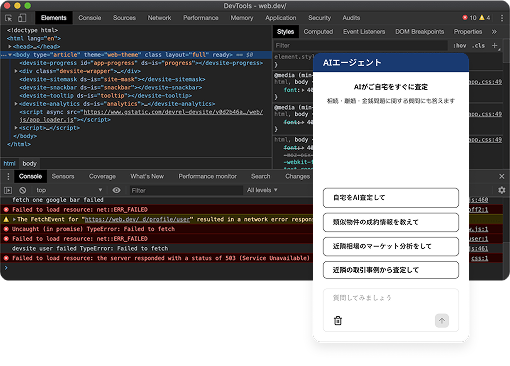The image size is (510, 366).
Task: Click the 近隣相場のマーケット分析をして suggestion button
Action: click(x=391, y=246)
